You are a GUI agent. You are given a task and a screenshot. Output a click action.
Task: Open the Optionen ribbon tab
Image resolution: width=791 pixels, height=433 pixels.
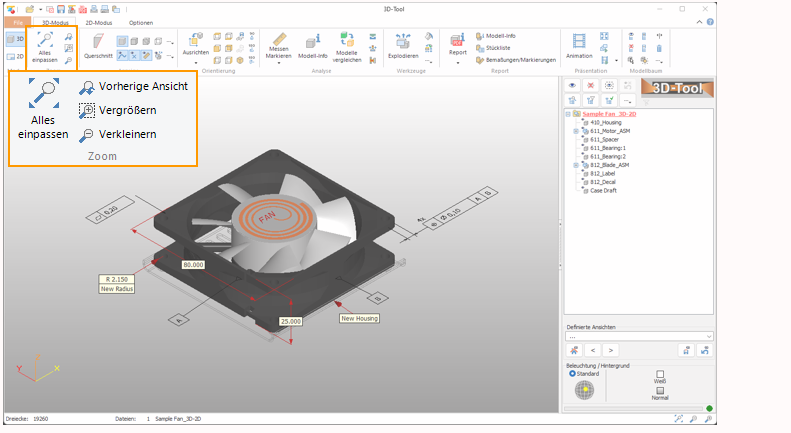141,21
